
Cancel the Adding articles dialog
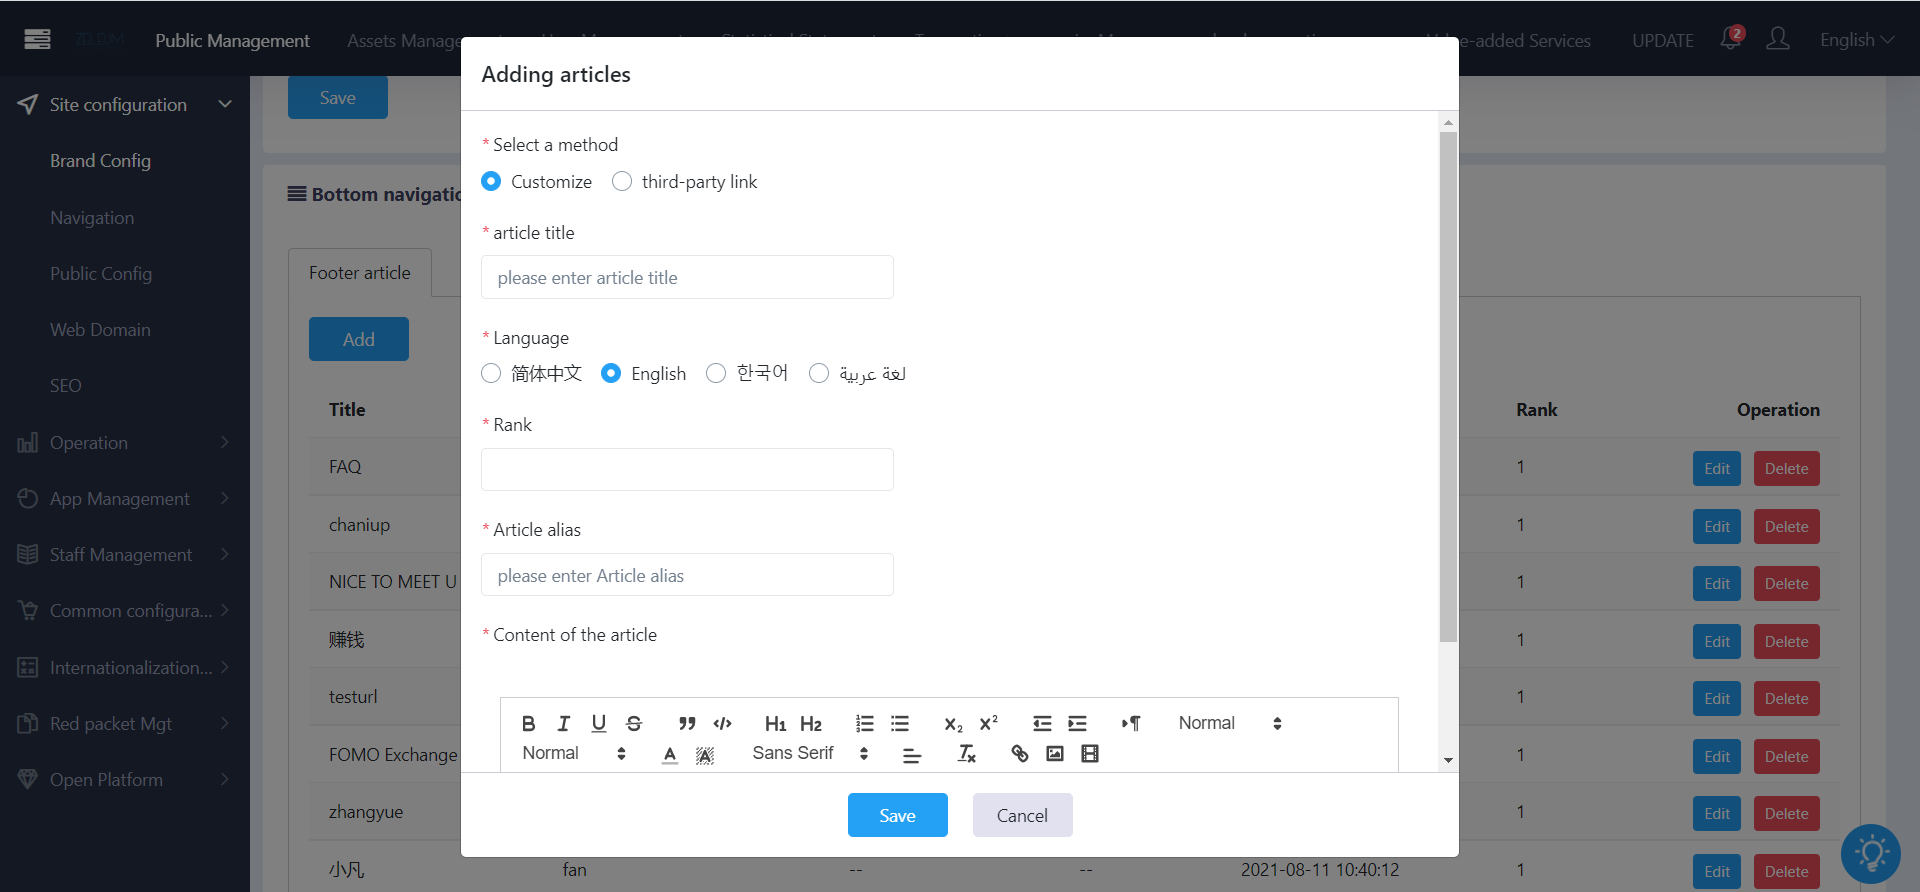tap(1022, 815)
